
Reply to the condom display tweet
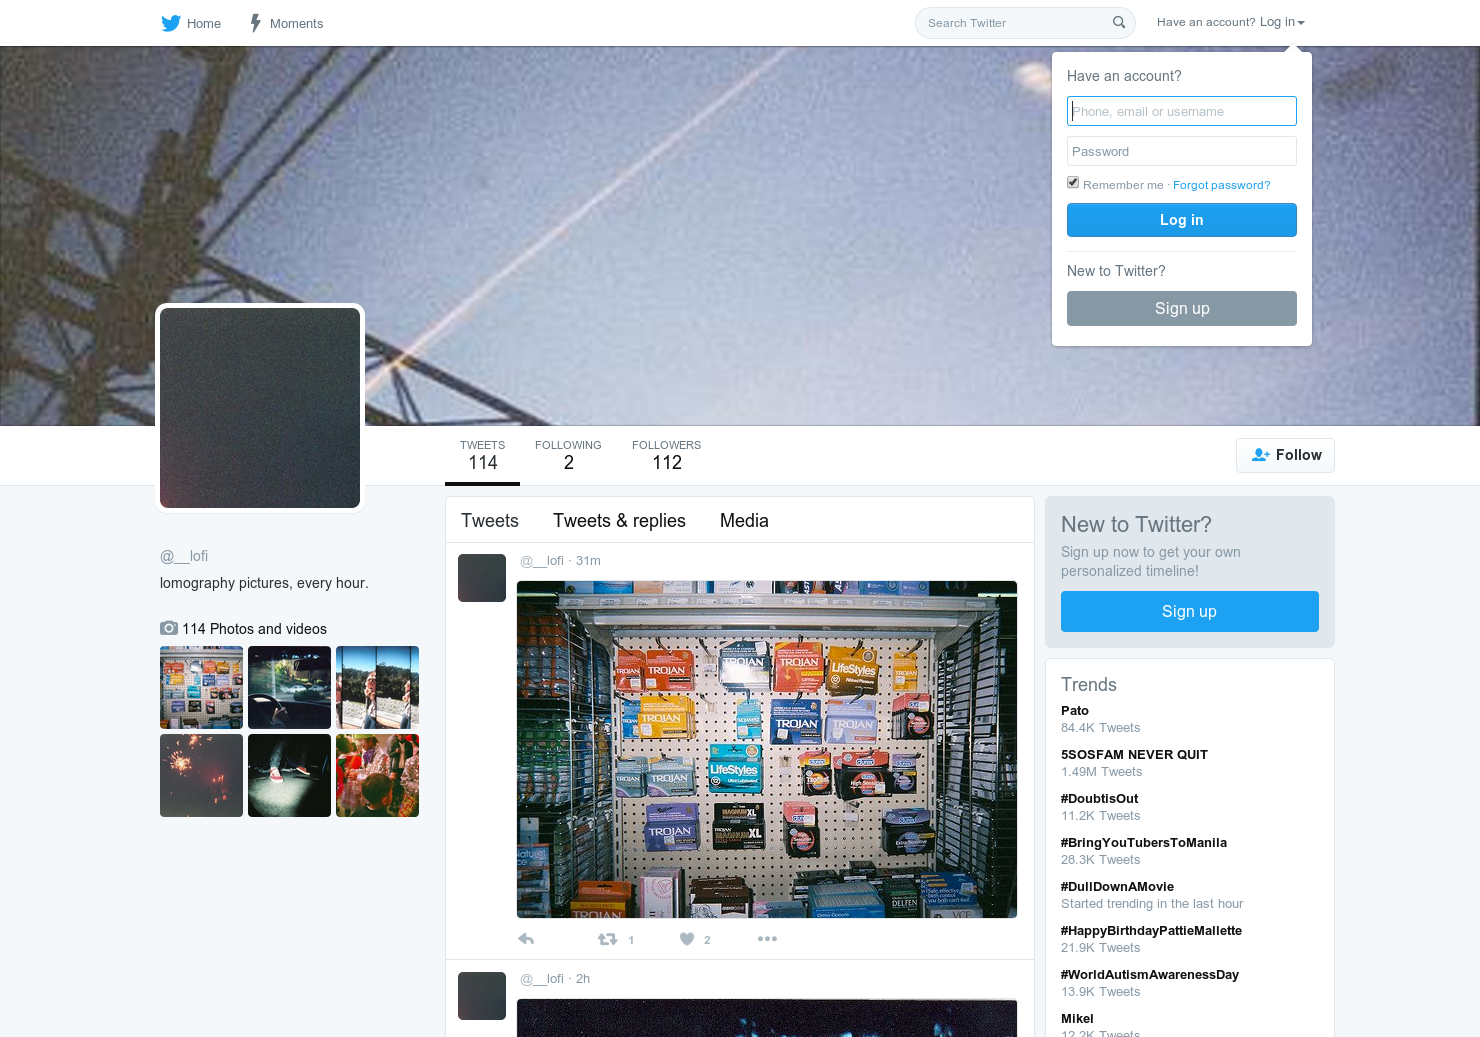click(x=526, y=938)
